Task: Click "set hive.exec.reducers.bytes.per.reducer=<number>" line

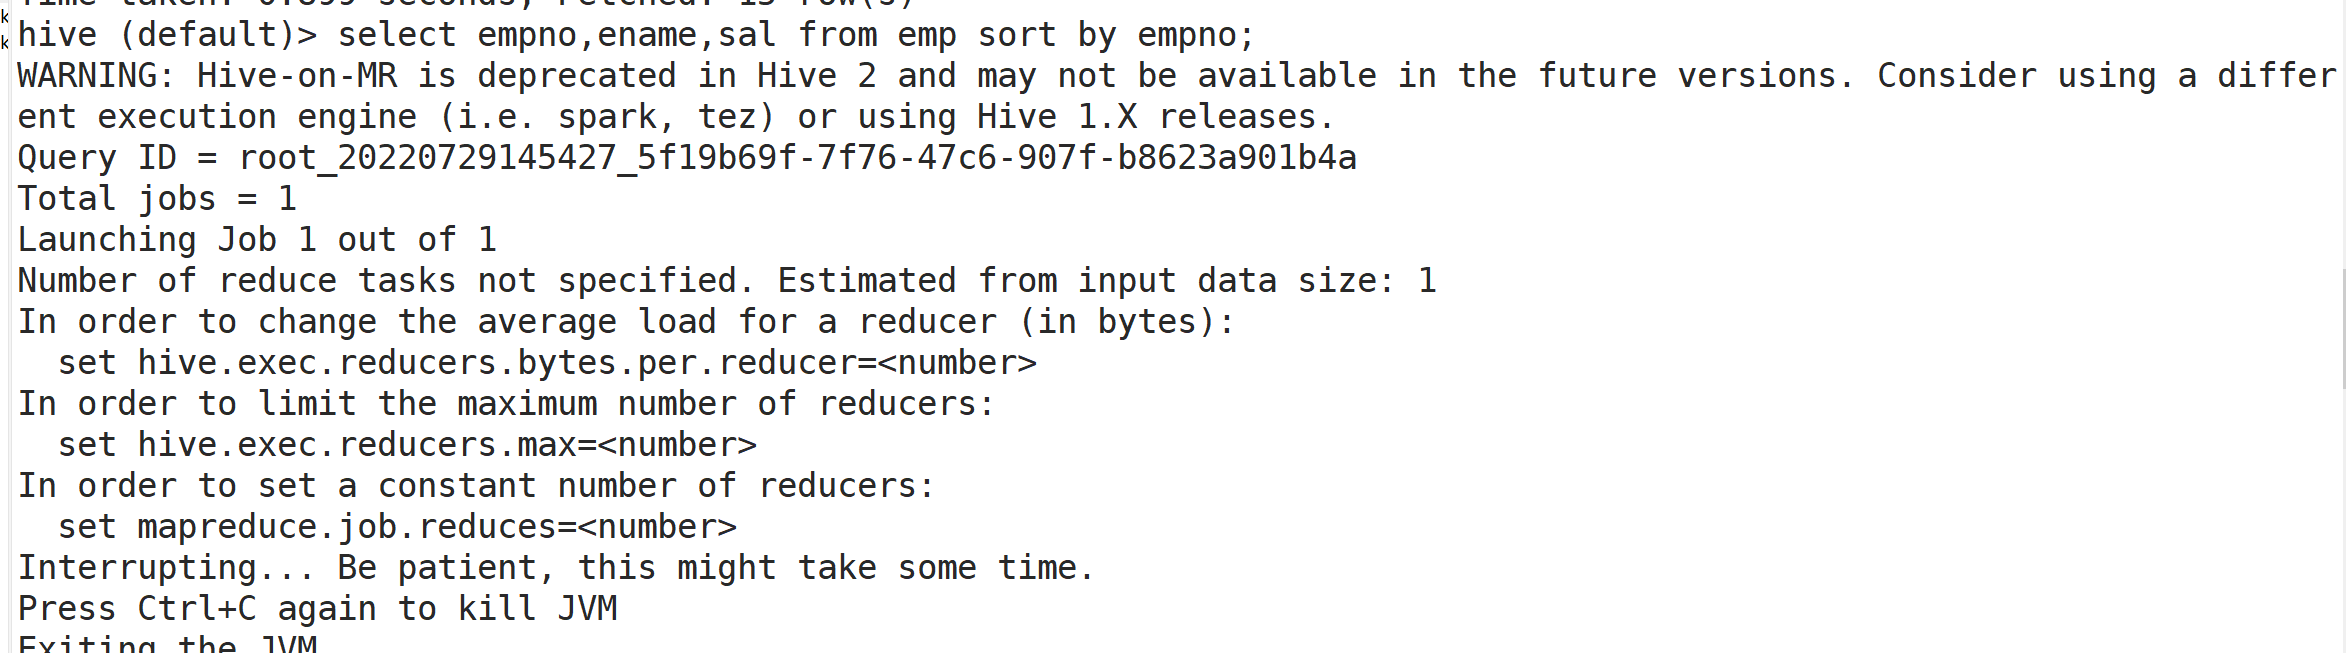Action: pos(547,363)
